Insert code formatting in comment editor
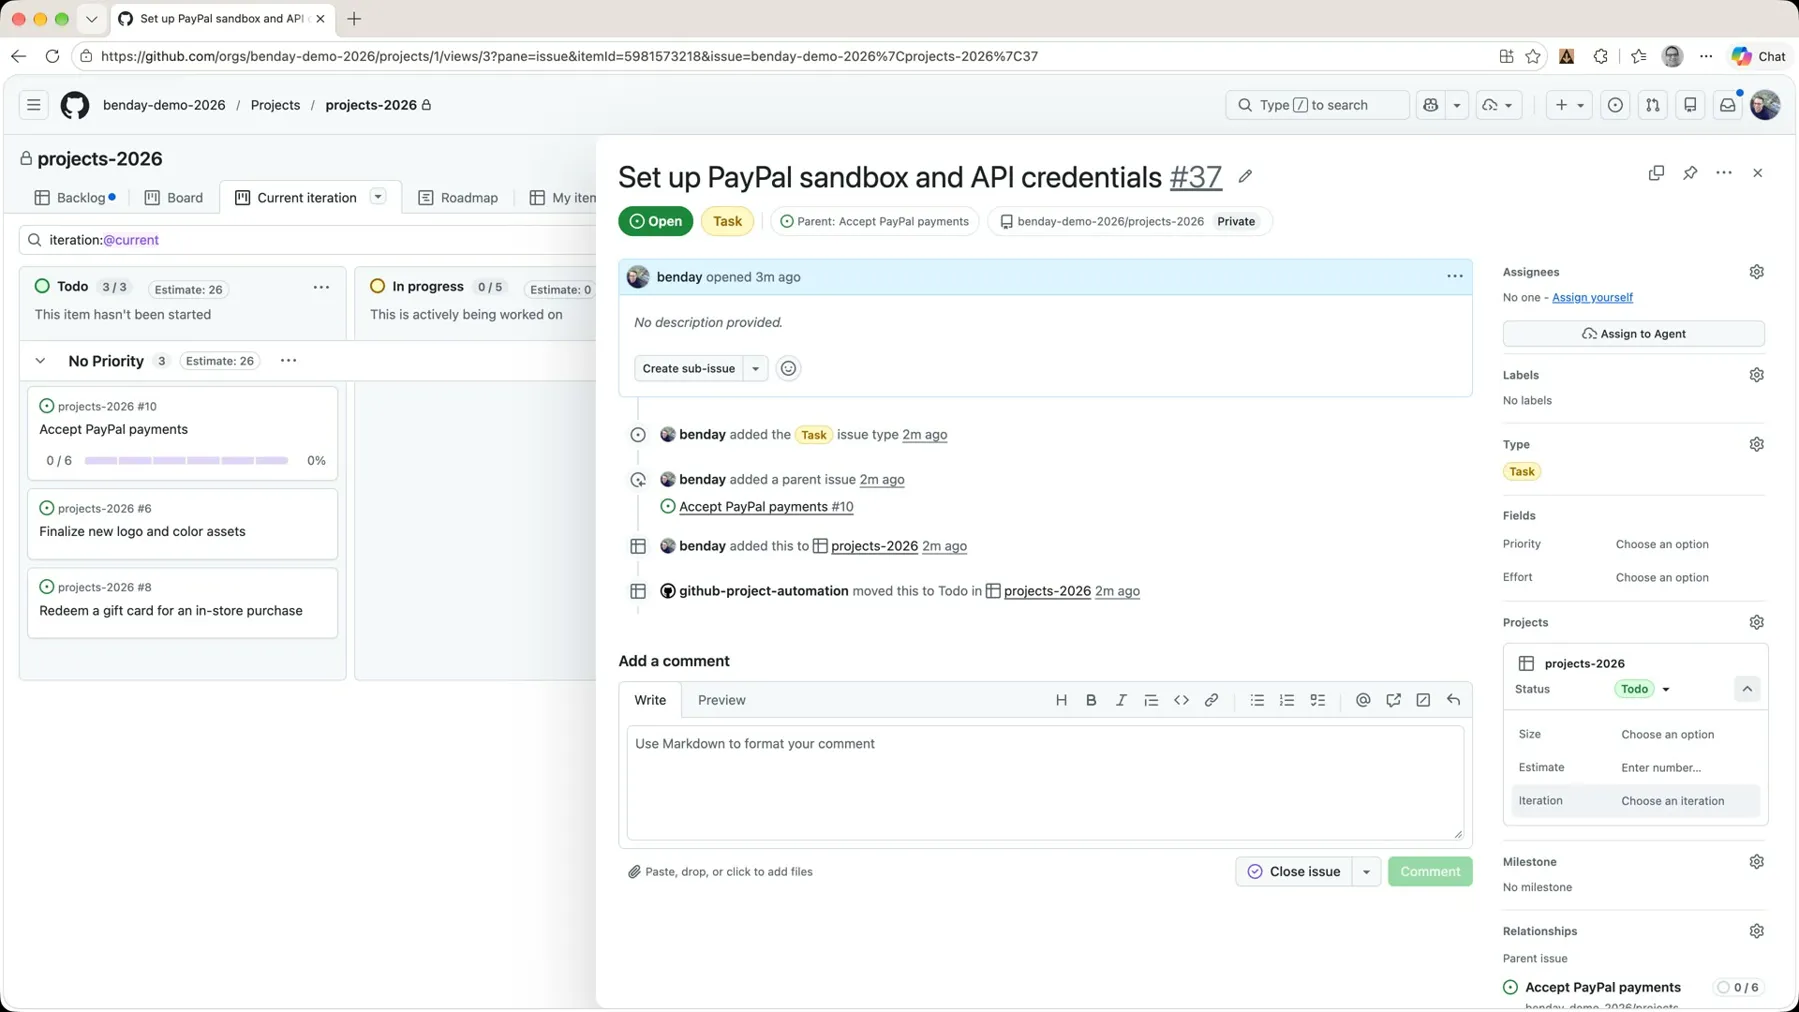 pyautogui.click(x=1181, y=700)
